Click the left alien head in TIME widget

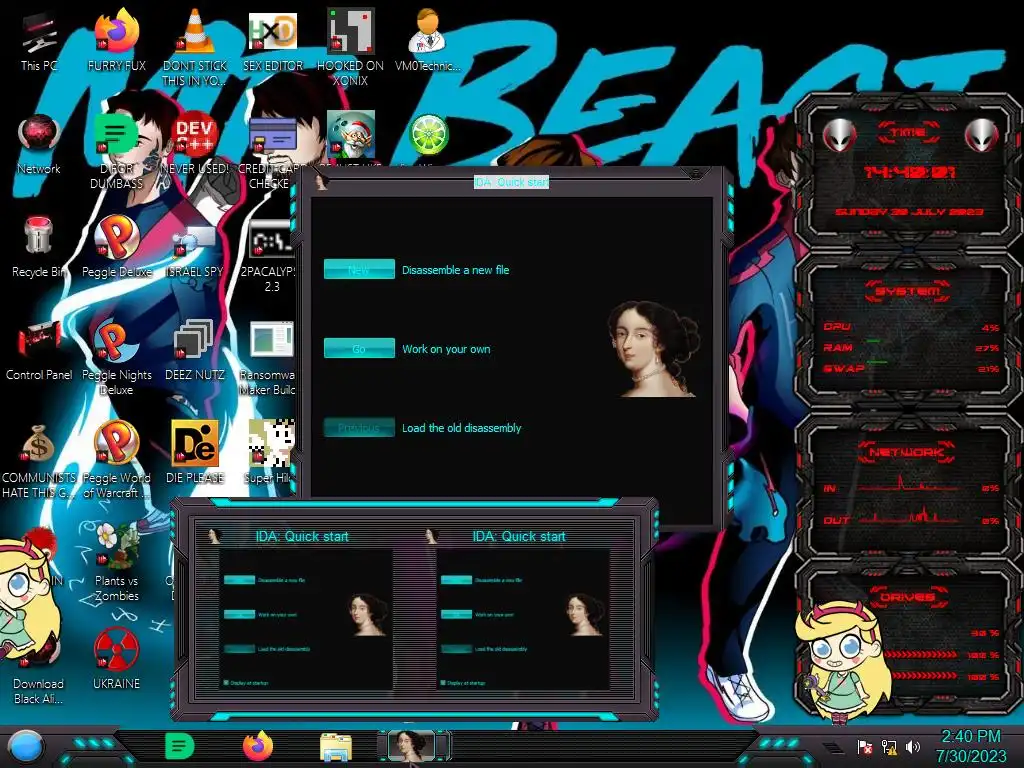[x=840, y=135]
